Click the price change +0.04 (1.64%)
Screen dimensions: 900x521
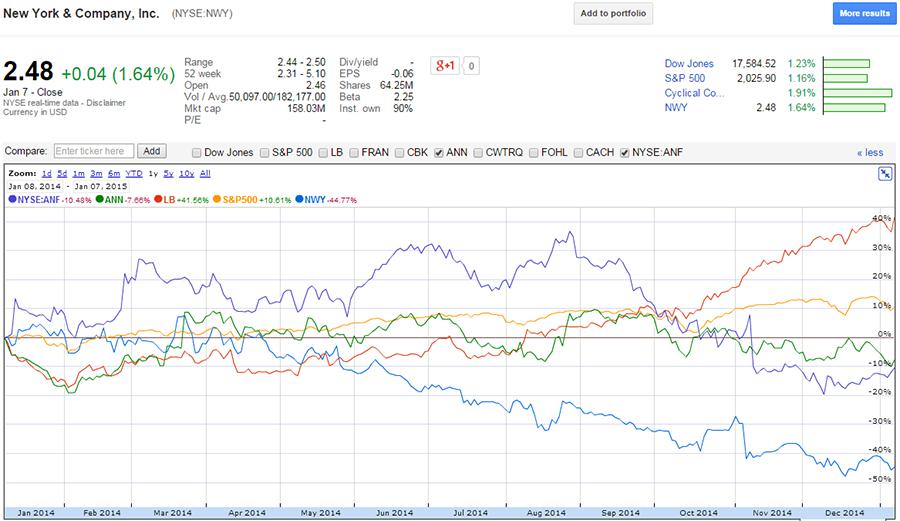118,74
